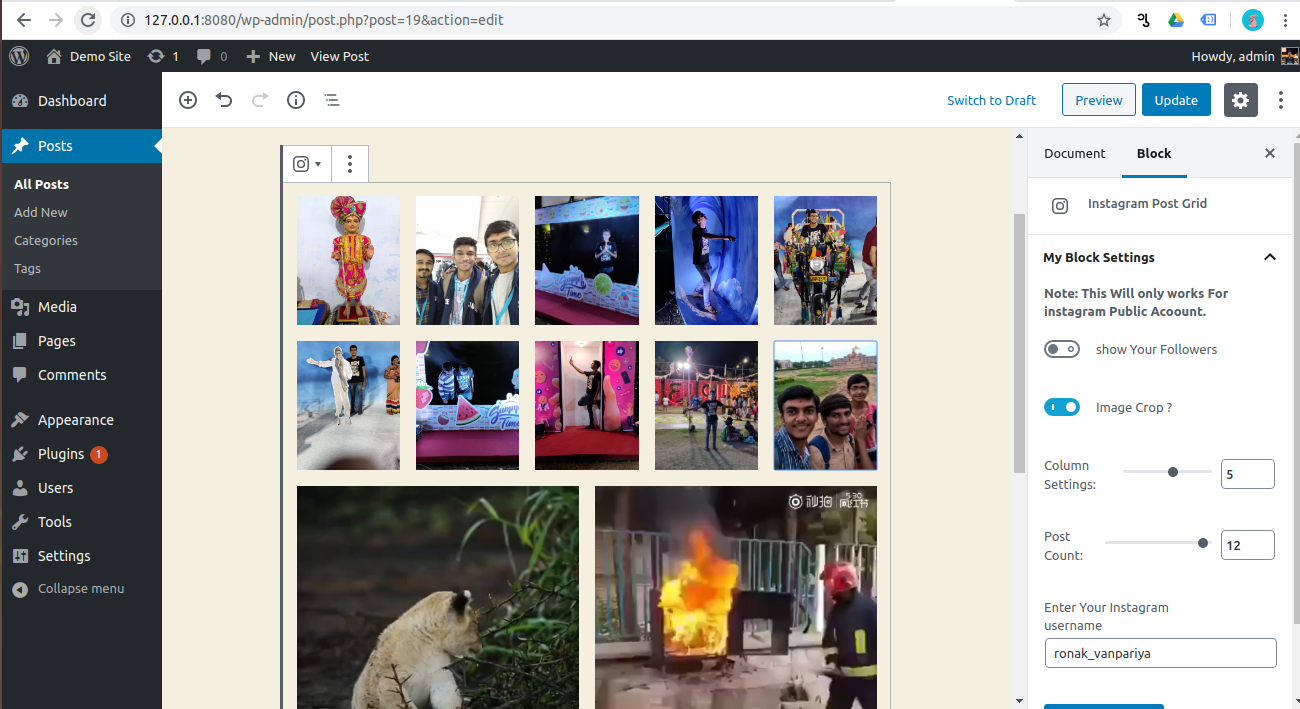
Task: Open the block navigation list icon
Action: [x=332, y=100]
